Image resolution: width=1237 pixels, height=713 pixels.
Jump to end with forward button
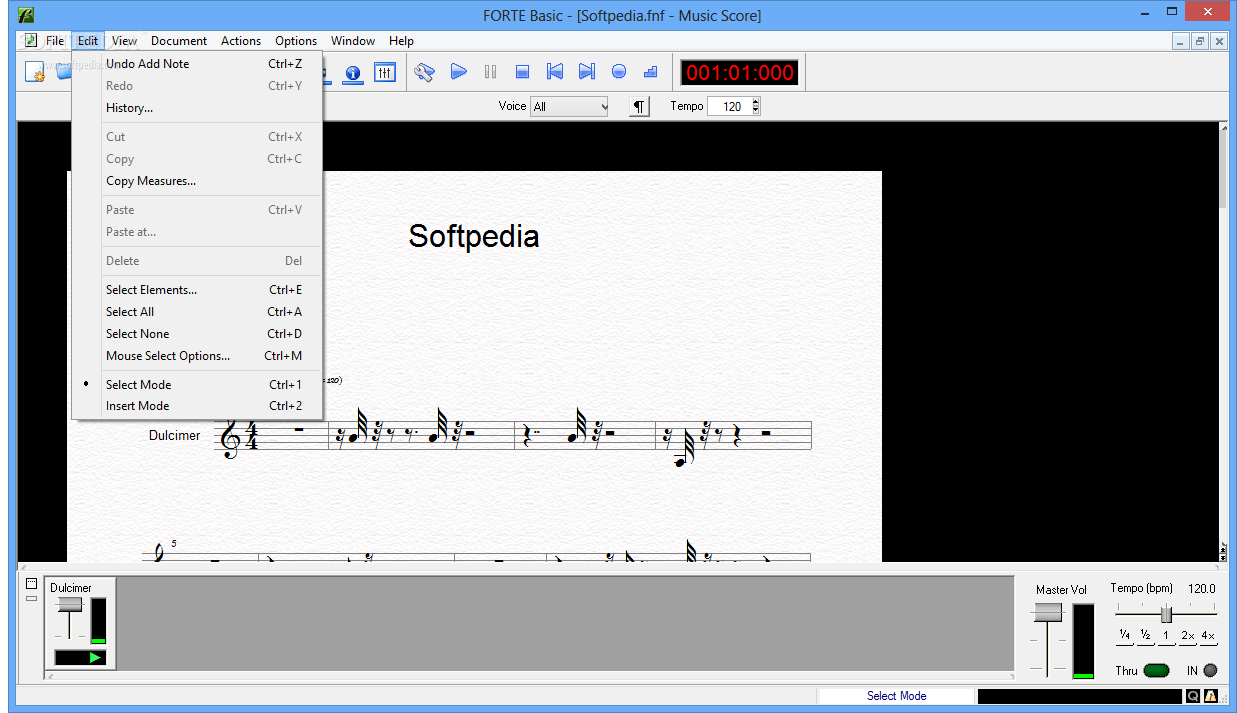(587, 72)
